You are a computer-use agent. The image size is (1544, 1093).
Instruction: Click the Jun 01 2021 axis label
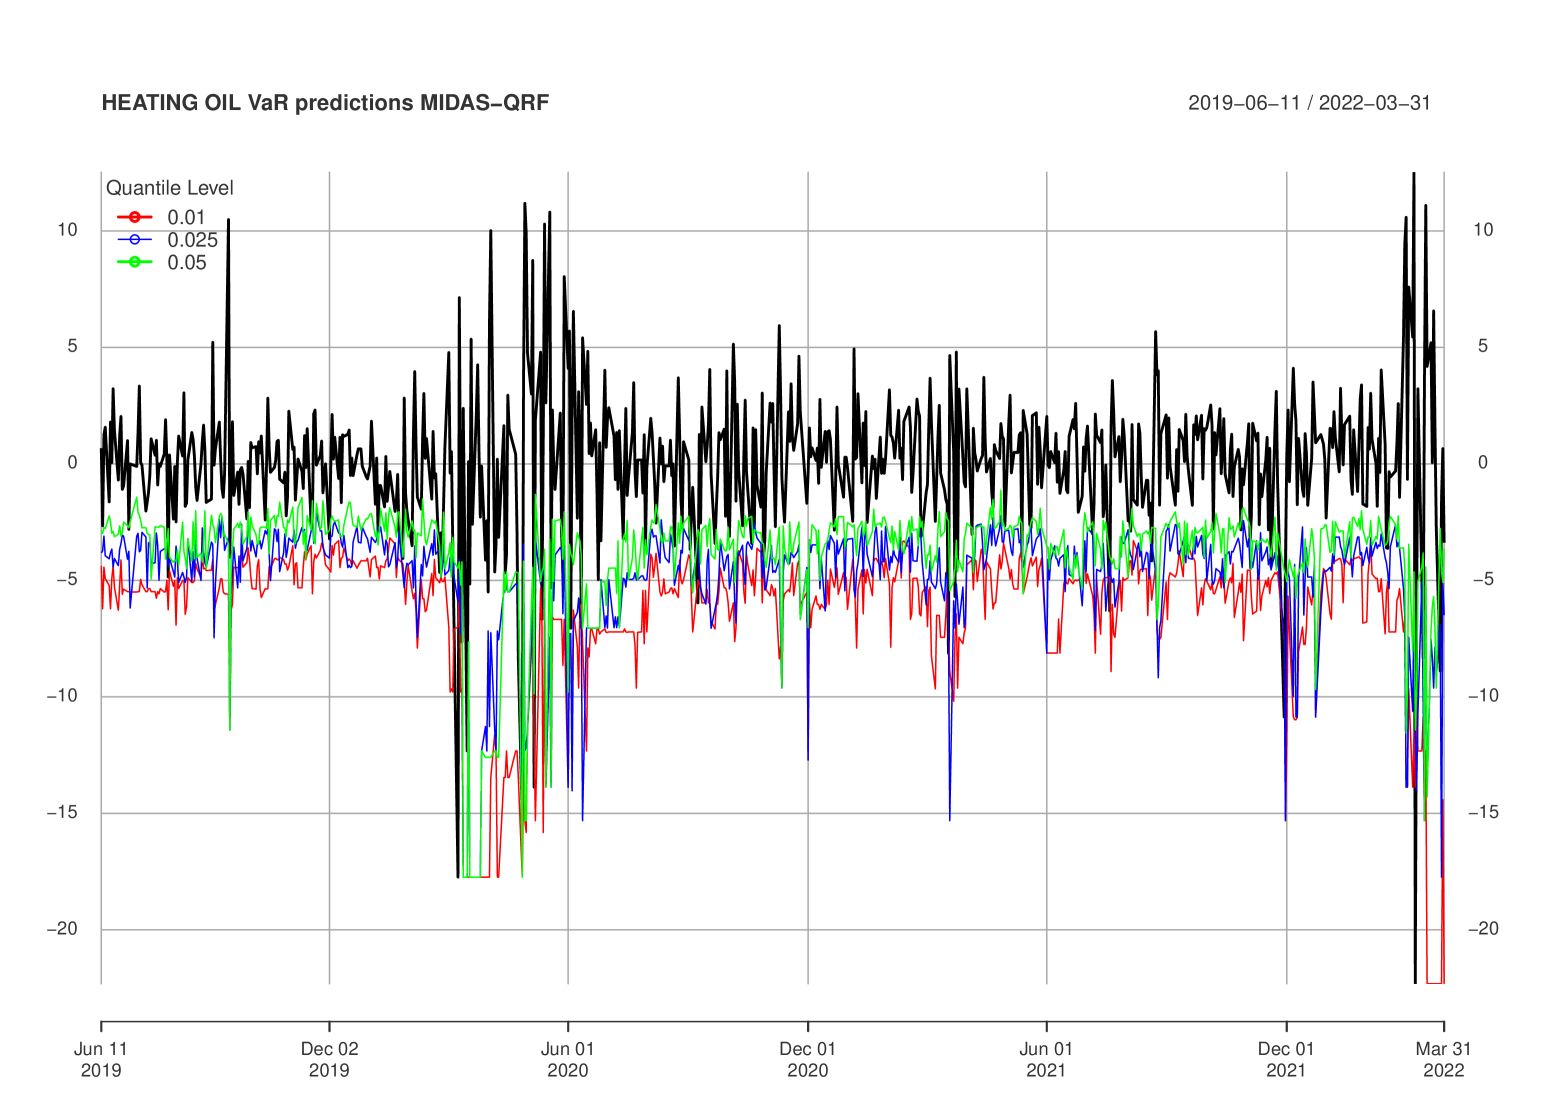click(x=1046, y=1059)
